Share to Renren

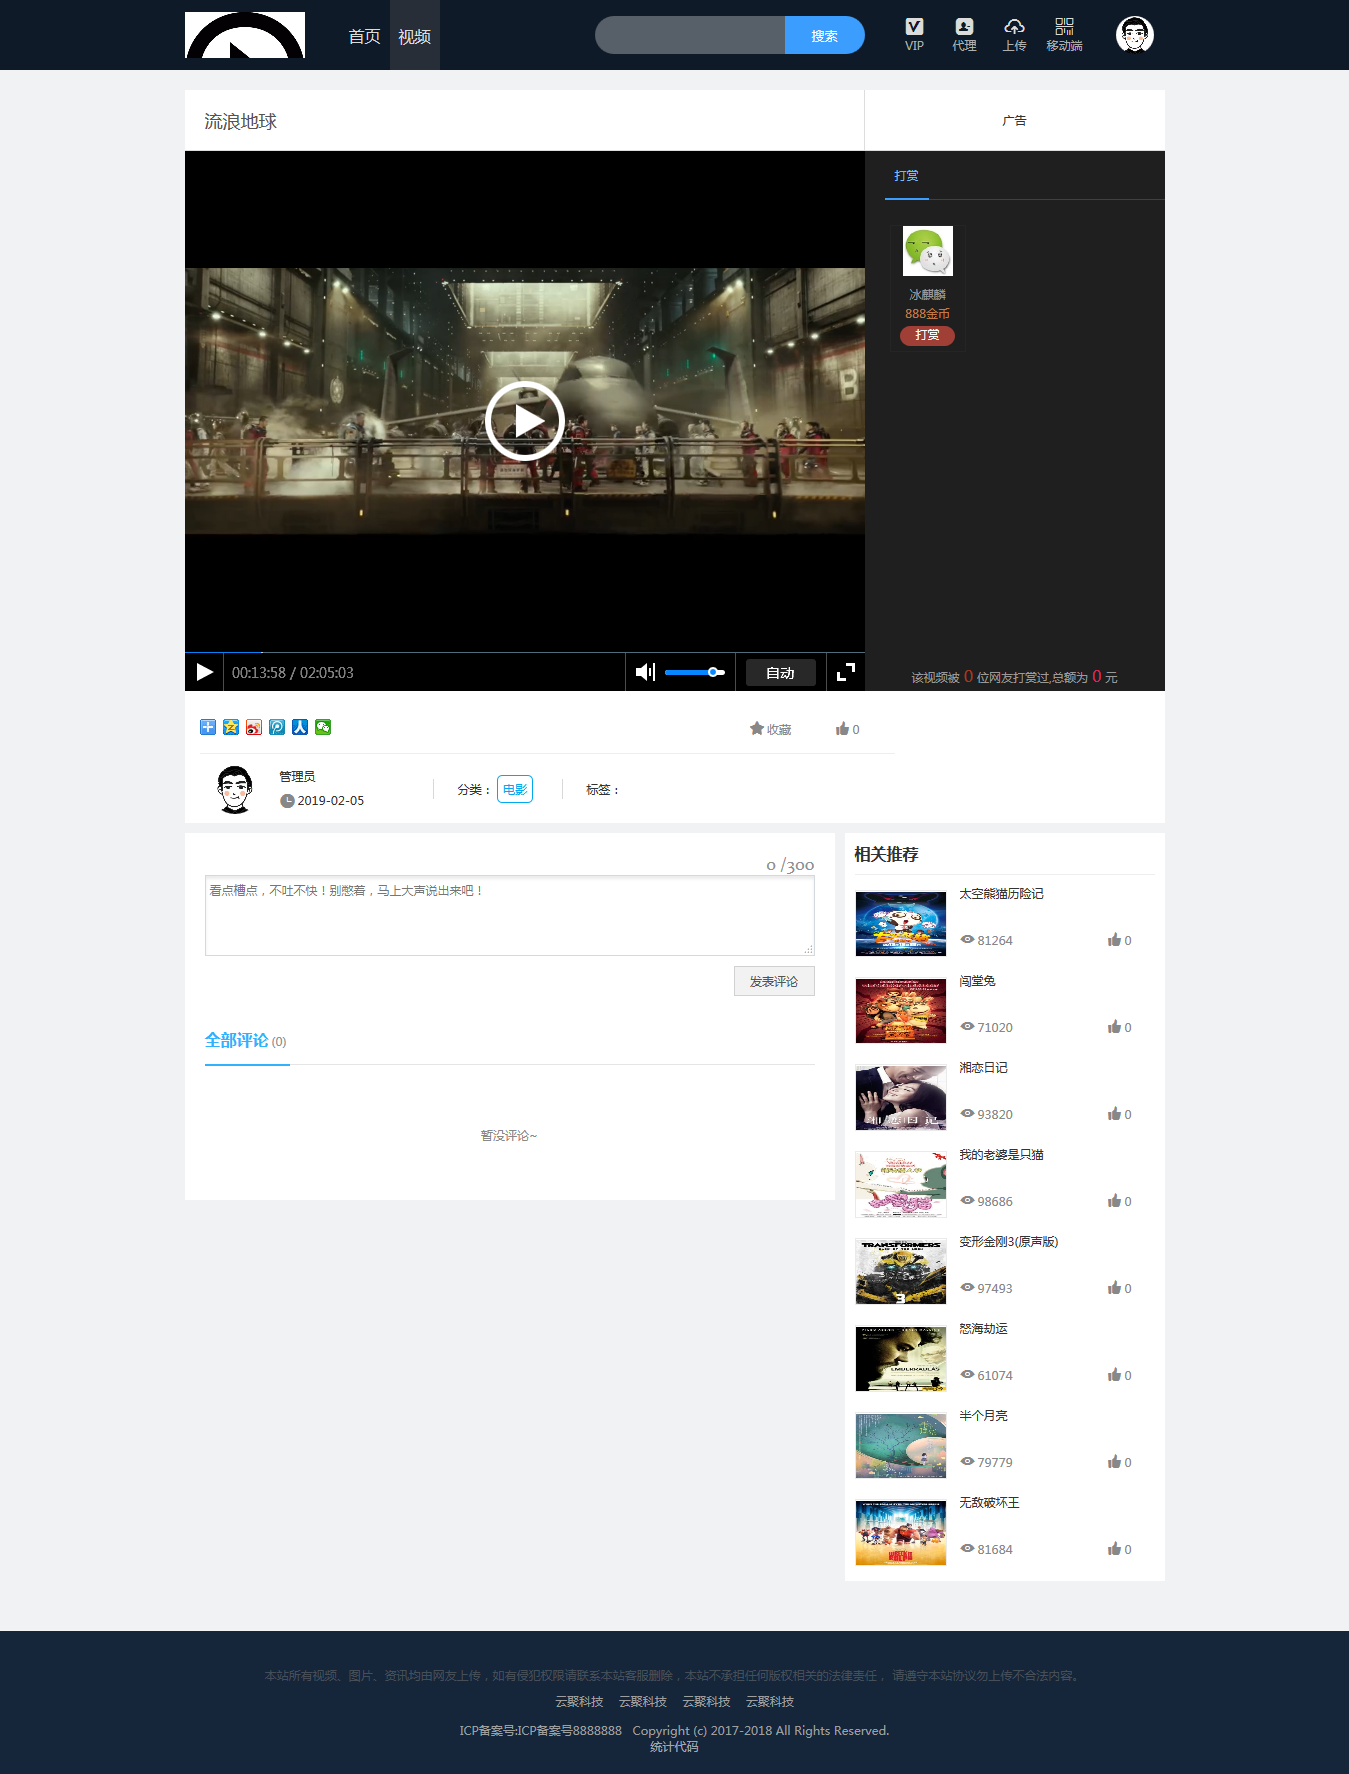click(300, 727)
